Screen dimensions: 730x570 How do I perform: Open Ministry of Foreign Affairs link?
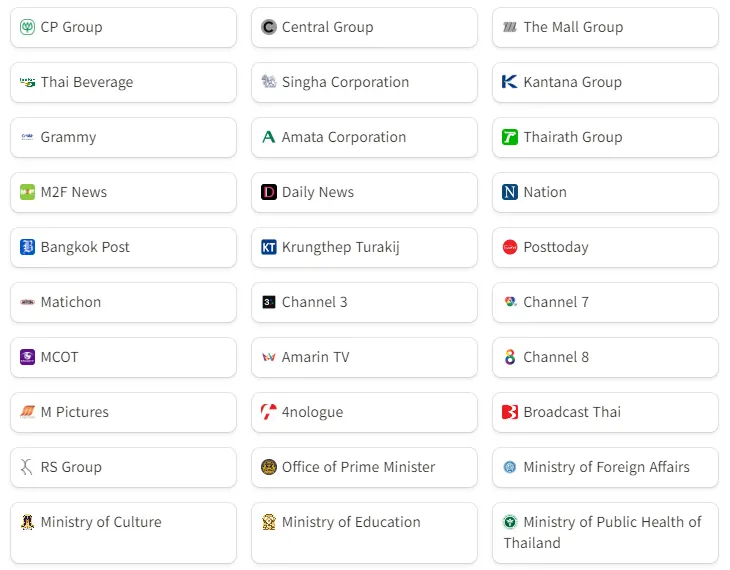pyautogui.click(x=606, y=467)
